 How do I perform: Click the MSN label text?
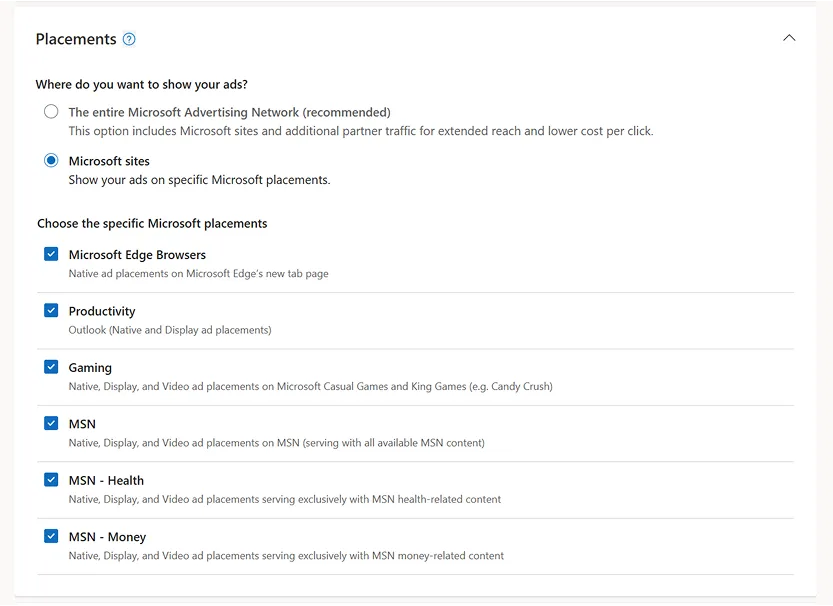(82, 424)
